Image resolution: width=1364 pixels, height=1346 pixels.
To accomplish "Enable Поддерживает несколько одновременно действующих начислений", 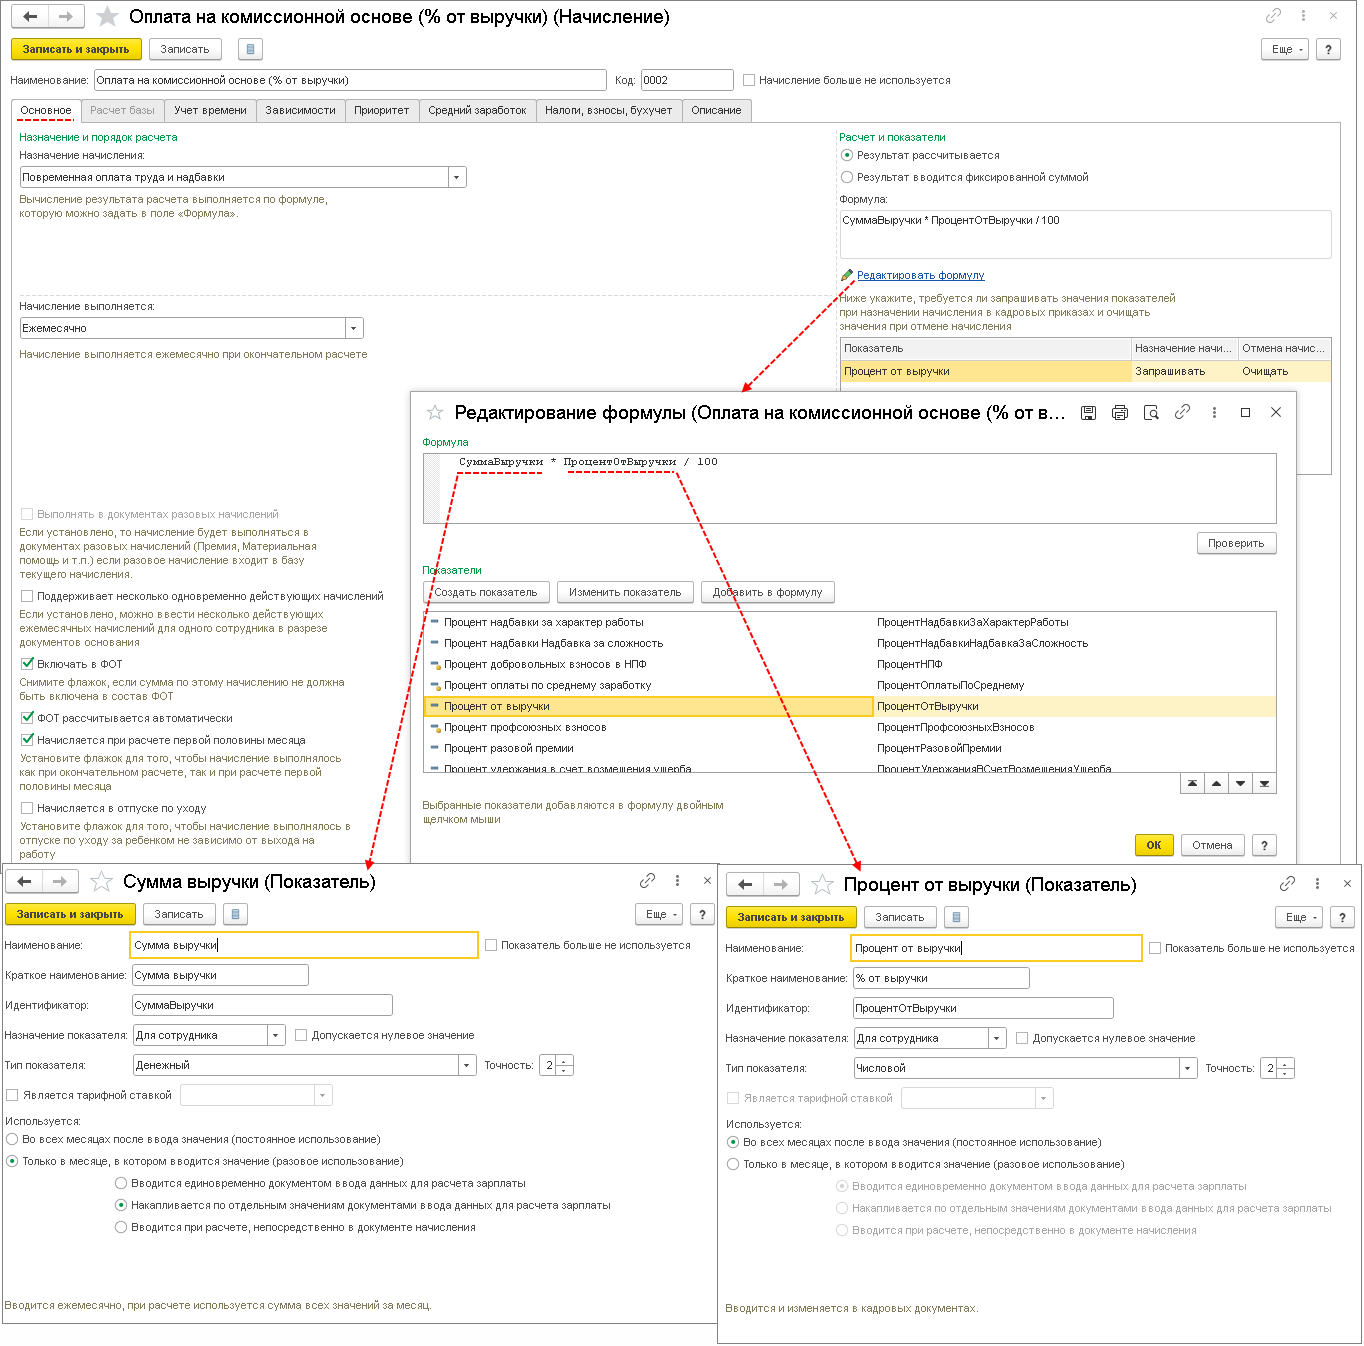I will pos(27,596).
